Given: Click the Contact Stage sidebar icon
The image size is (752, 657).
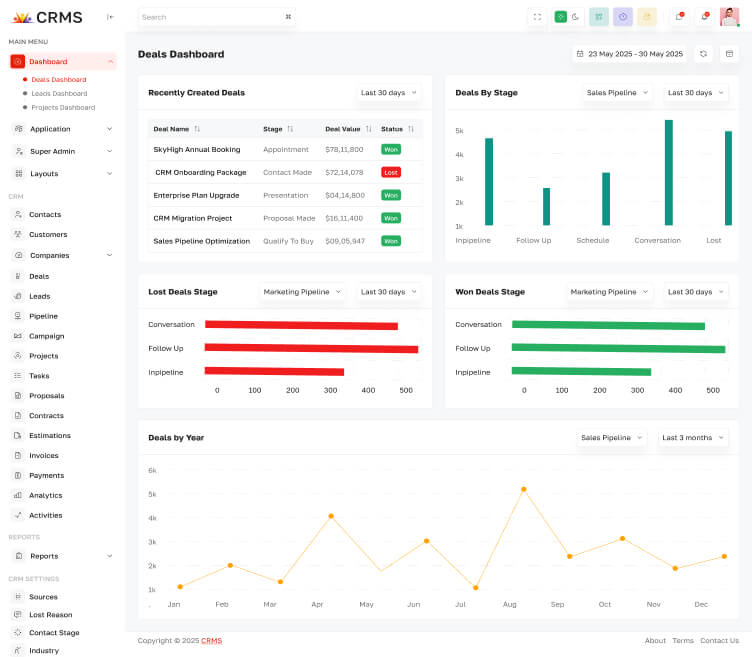Looking at the screenshot, I should pos(18,633).
